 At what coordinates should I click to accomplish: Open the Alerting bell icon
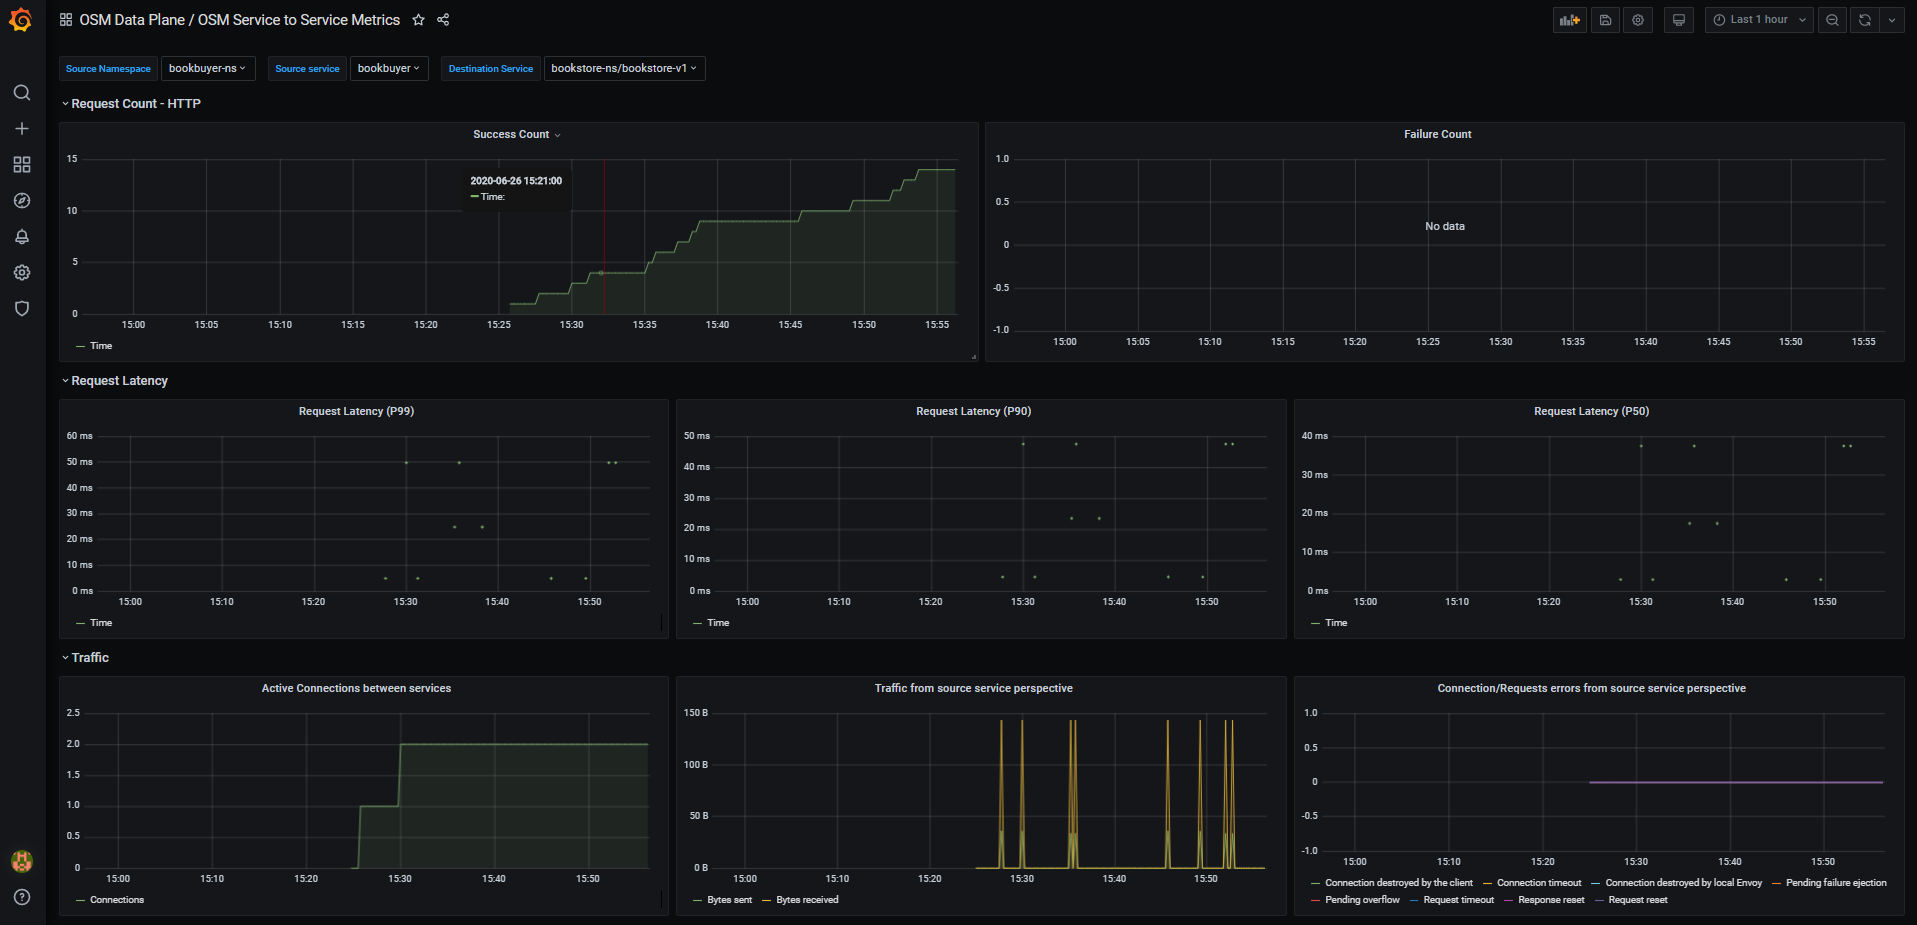coord(22,237)
